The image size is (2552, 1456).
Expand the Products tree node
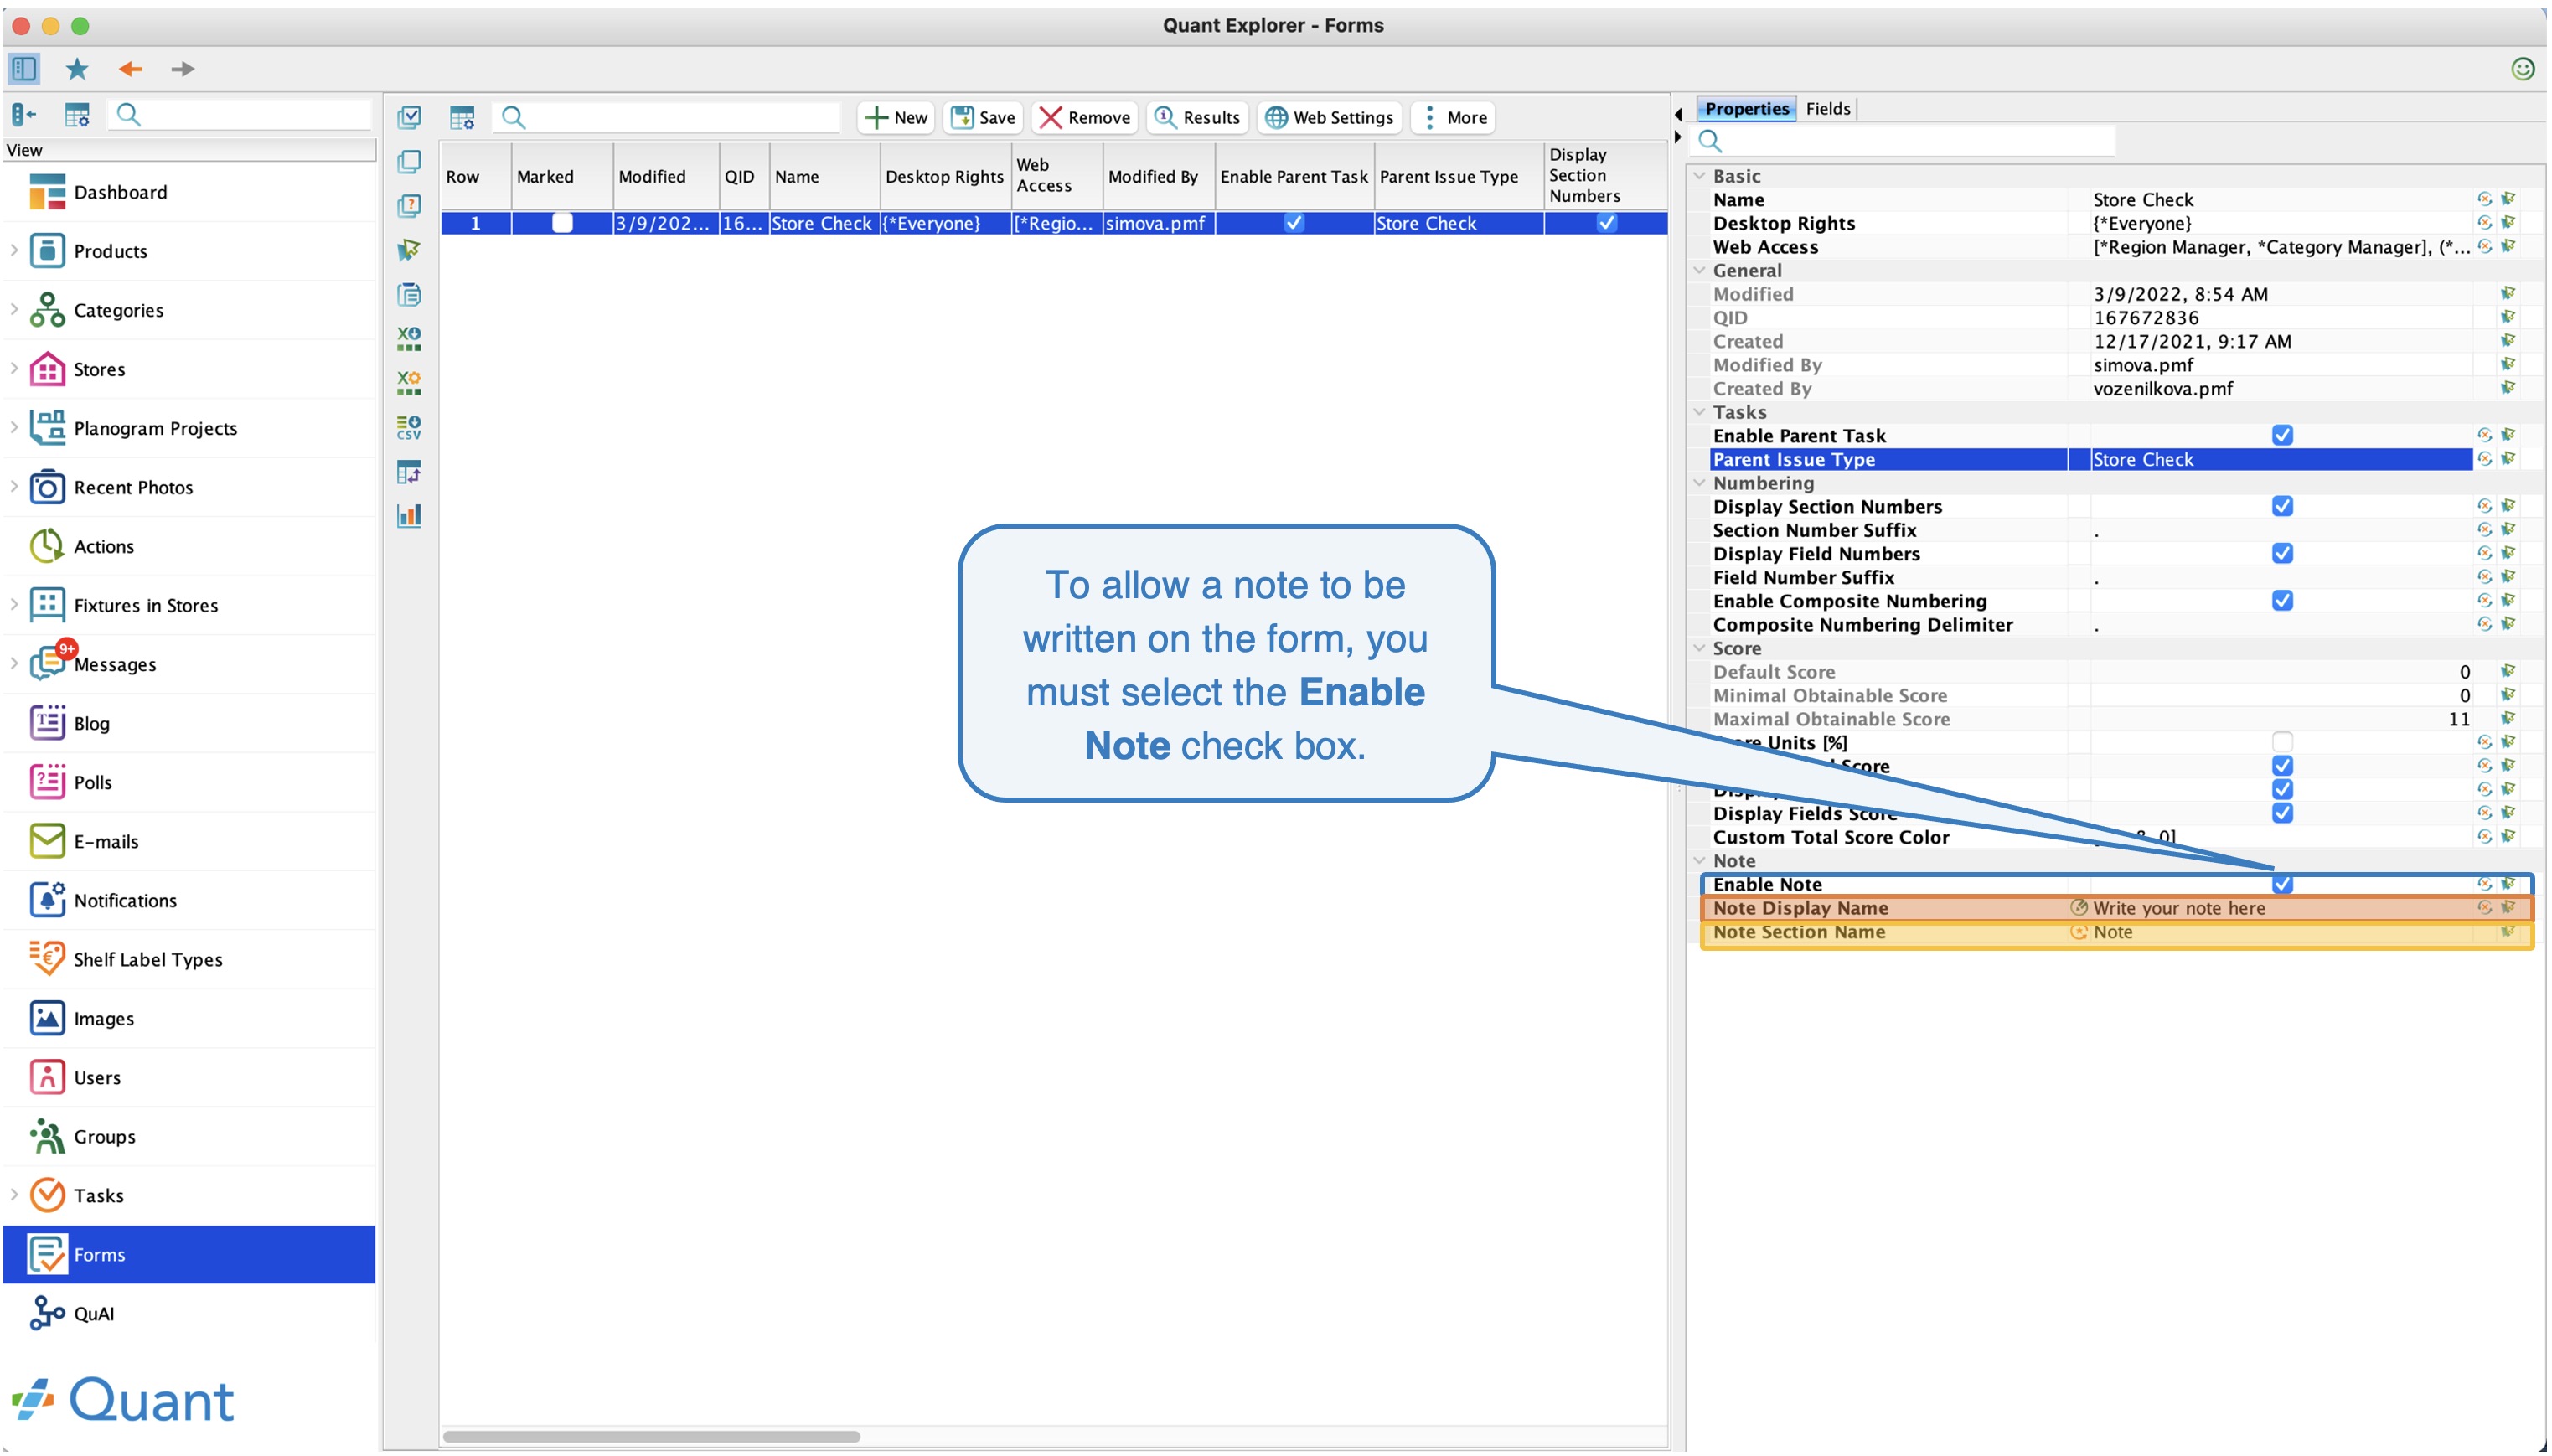[x=14, y=250]
